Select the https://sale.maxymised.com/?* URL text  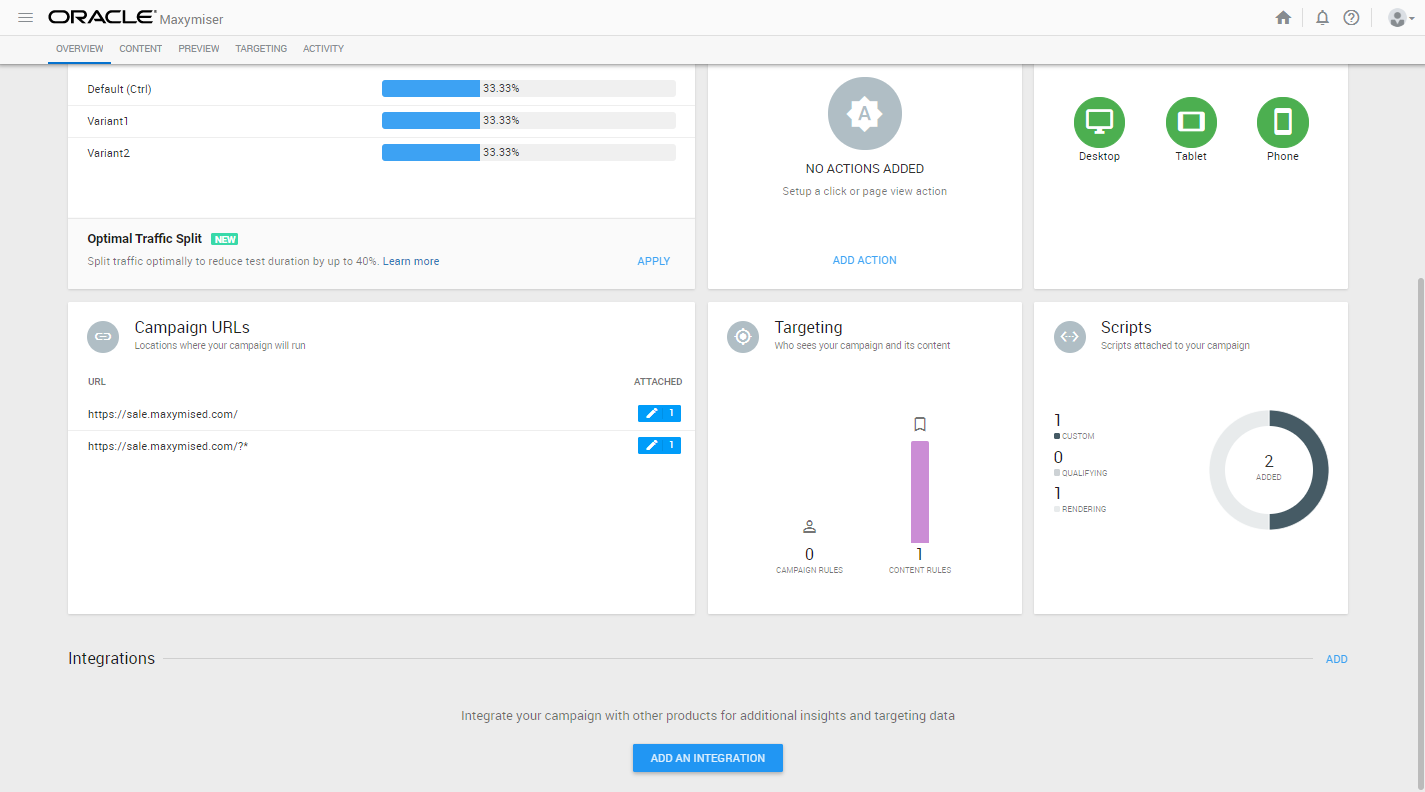(x=168, y=446)
